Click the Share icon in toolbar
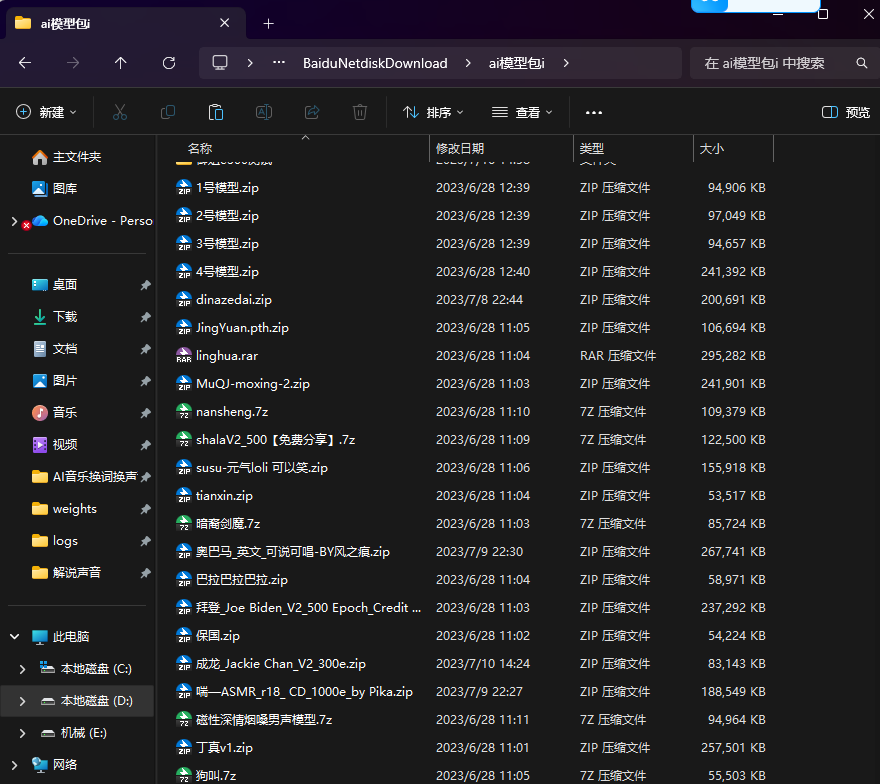Screen dimensions: 880x784 (312, 112)
